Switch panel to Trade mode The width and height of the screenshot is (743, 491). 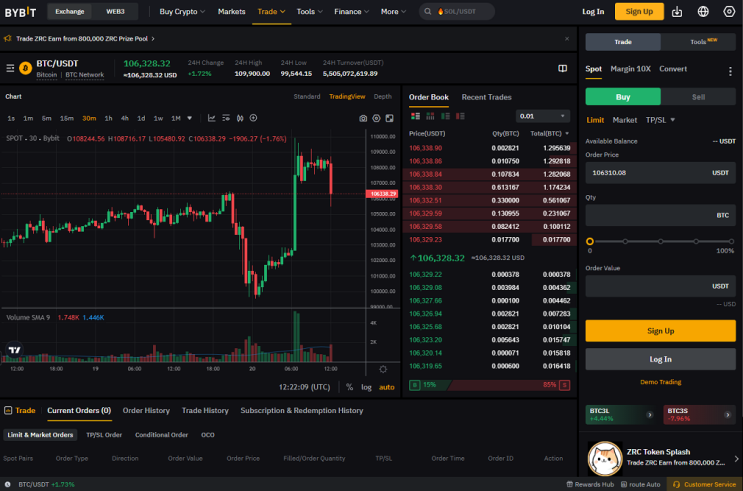pyautogui.click(x=623, y=42)
